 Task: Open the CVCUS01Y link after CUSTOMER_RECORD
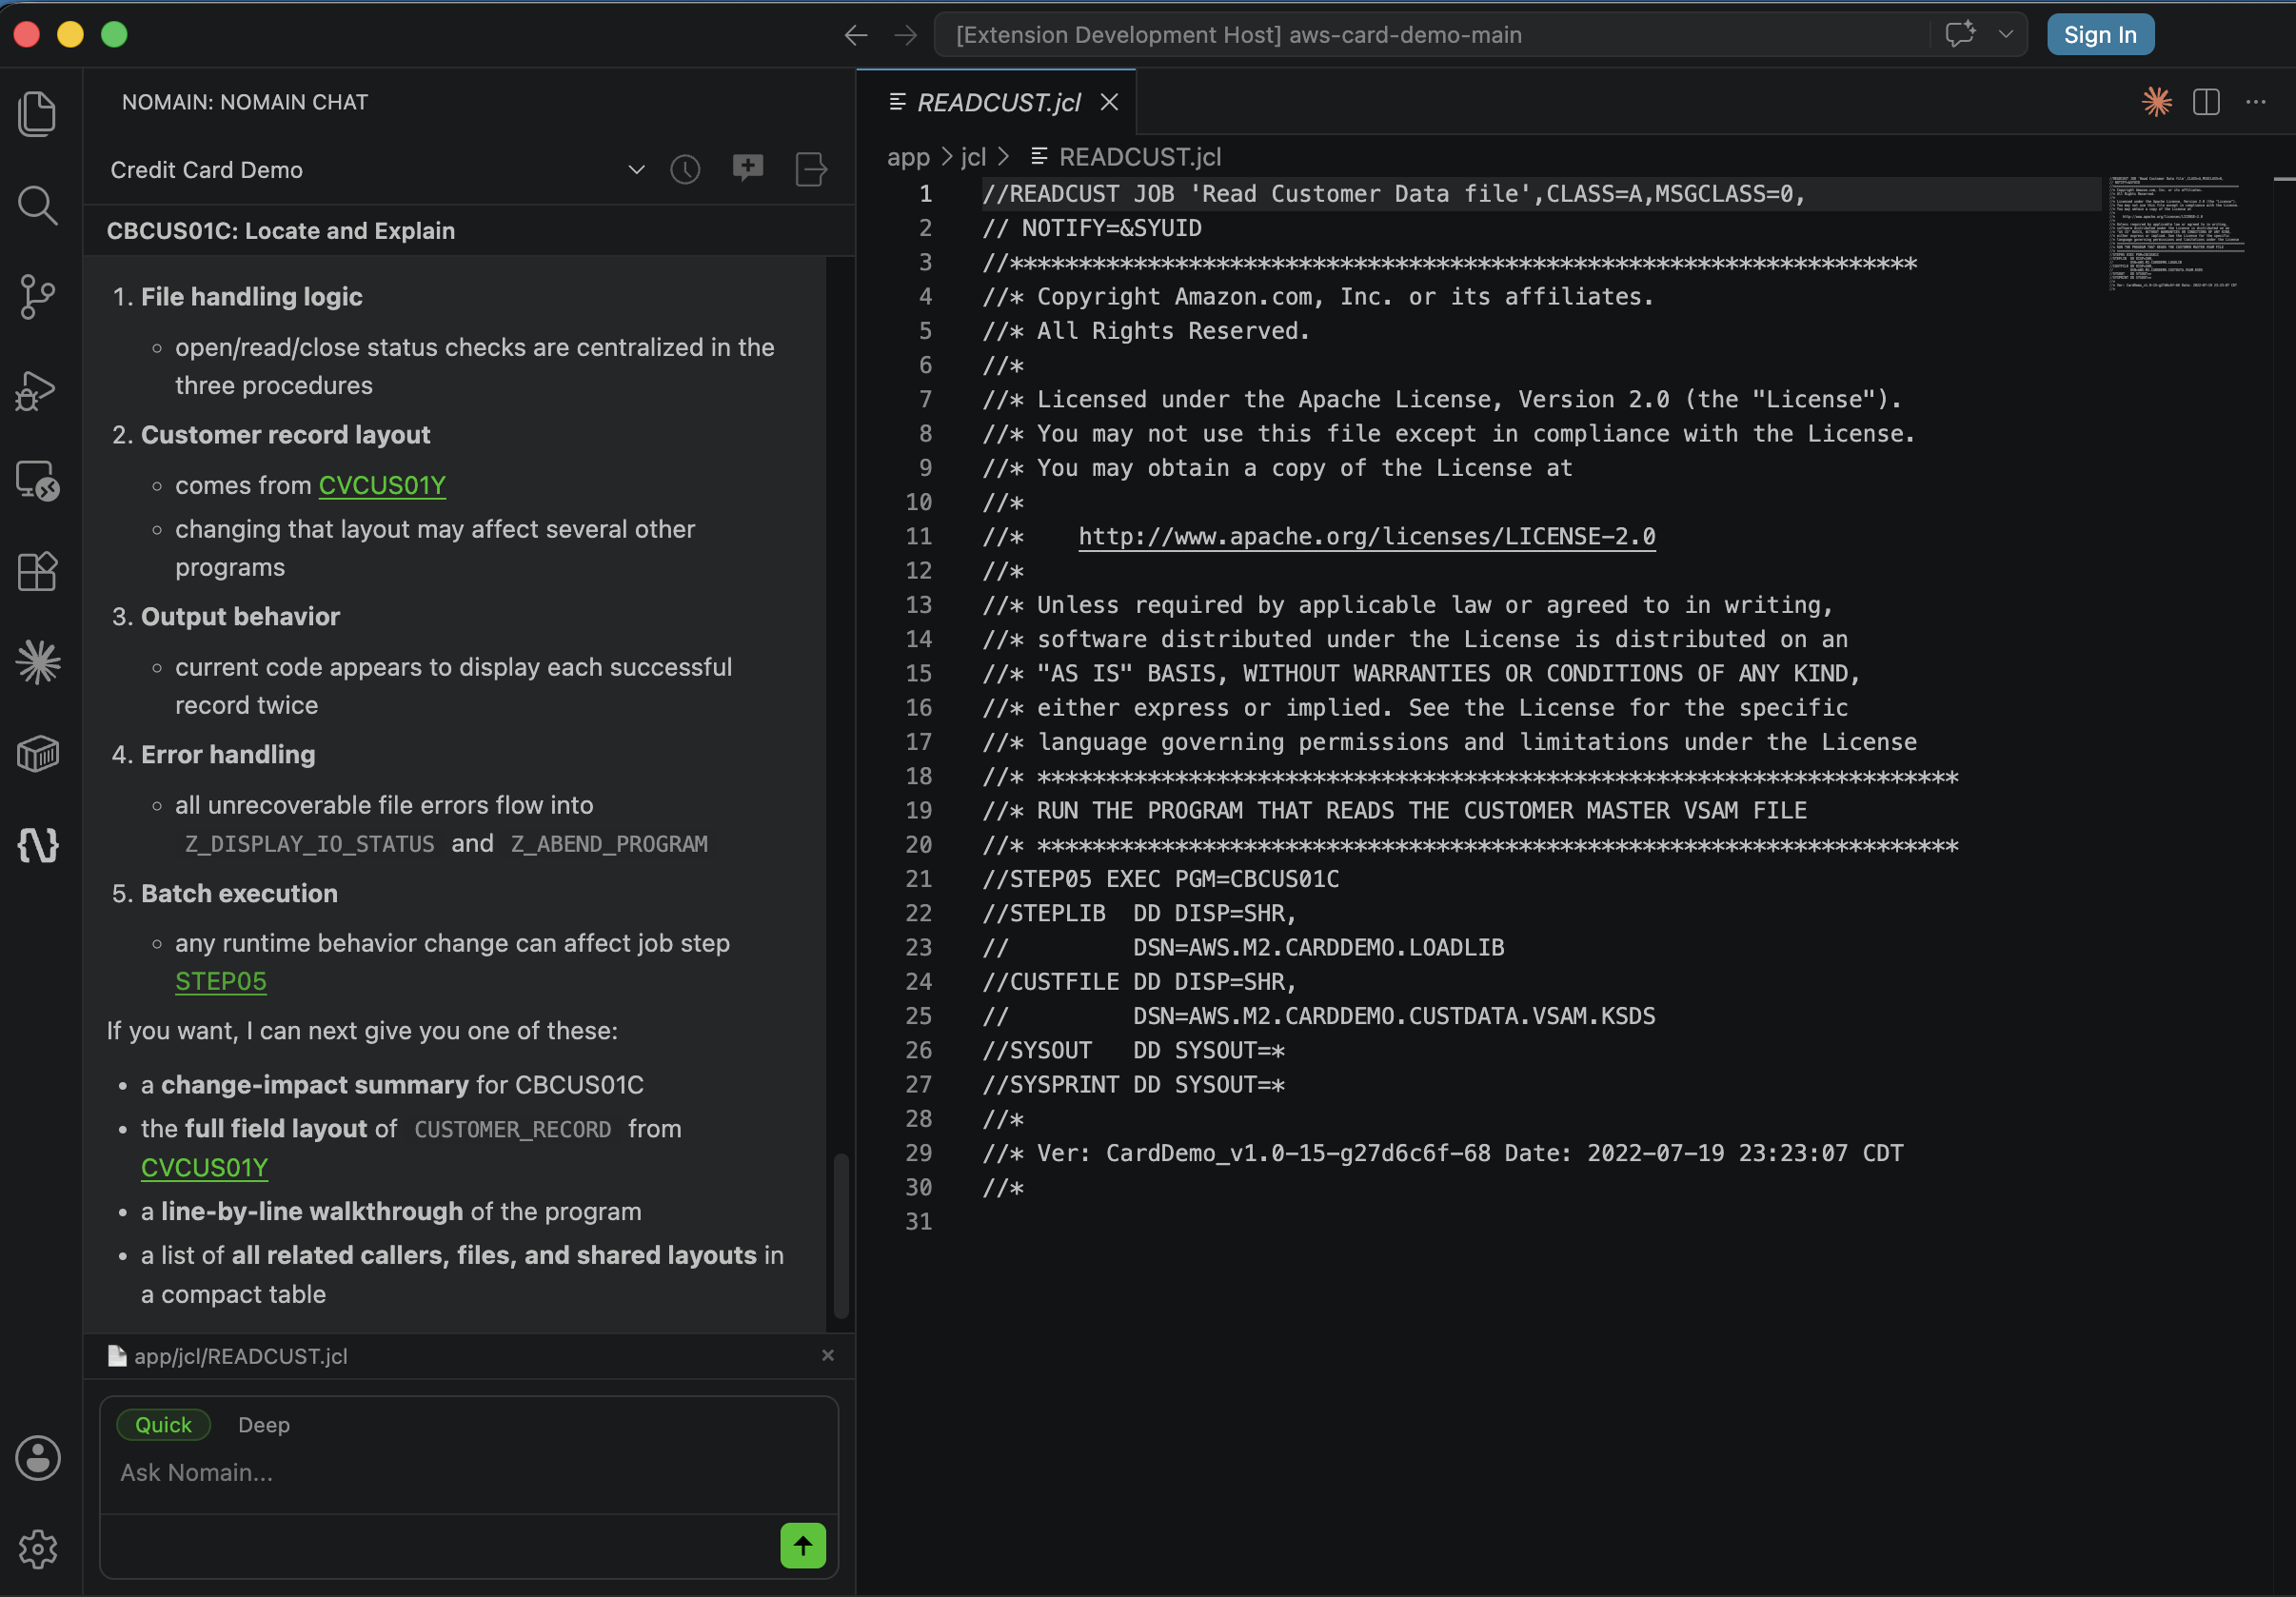(205, 1167)
